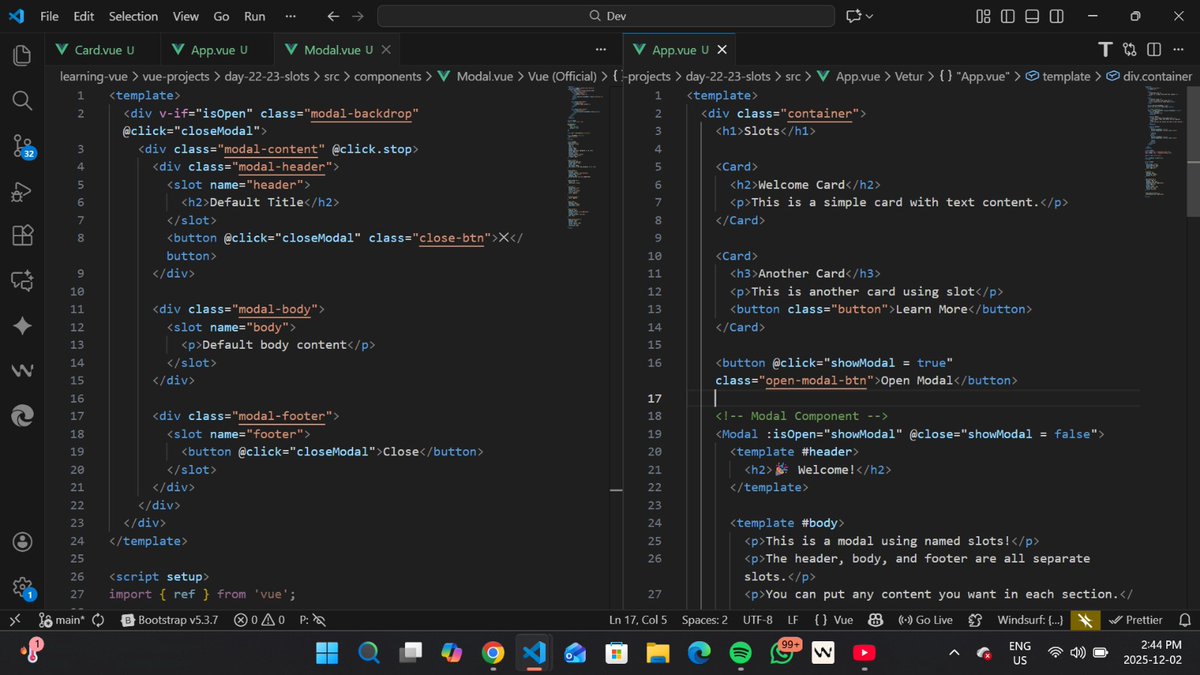1200x675 pixels.
Task: Open Spotify from the taskbar
Action: tap(740, 653)
